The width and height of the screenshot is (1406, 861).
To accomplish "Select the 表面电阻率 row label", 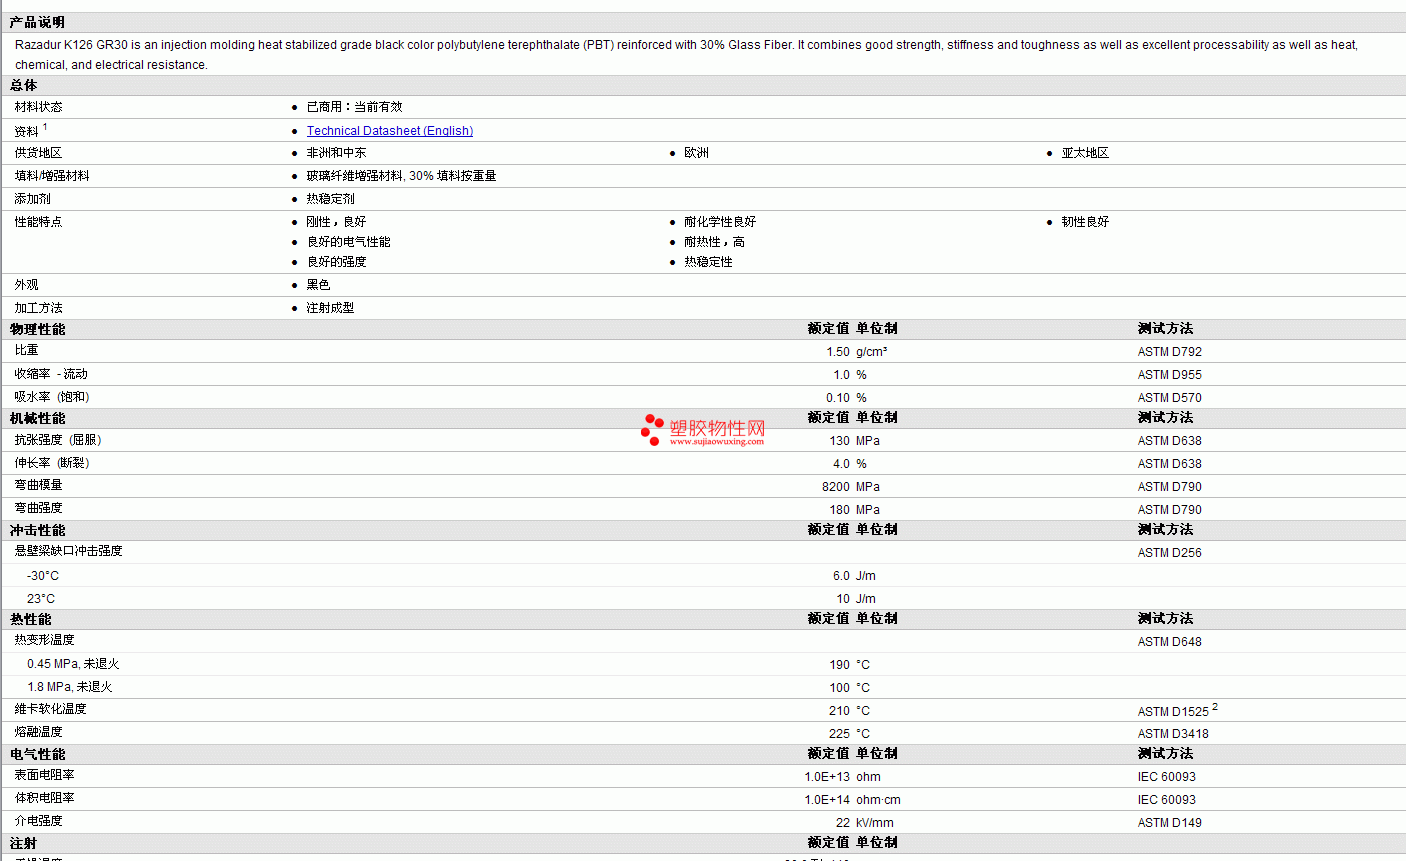I will click(x=44, y=775).
